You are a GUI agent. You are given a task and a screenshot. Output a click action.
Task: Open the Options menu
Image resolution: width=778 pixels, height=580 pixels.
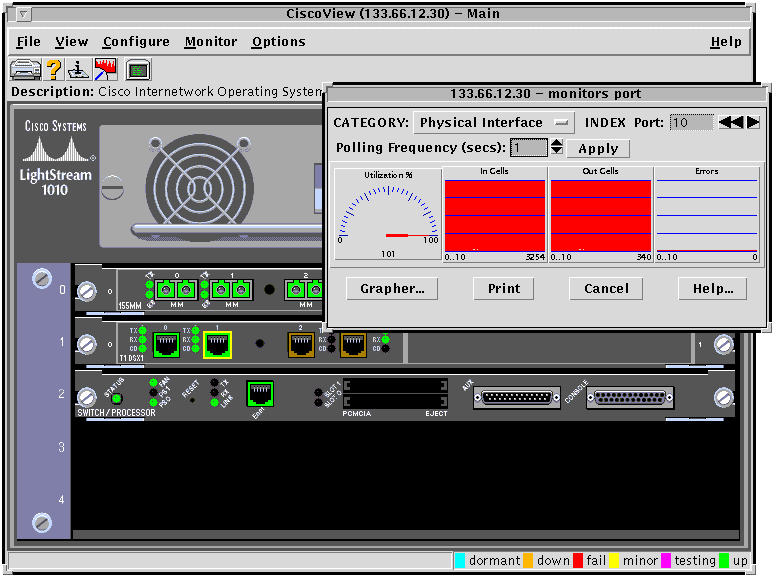[278, 42]
